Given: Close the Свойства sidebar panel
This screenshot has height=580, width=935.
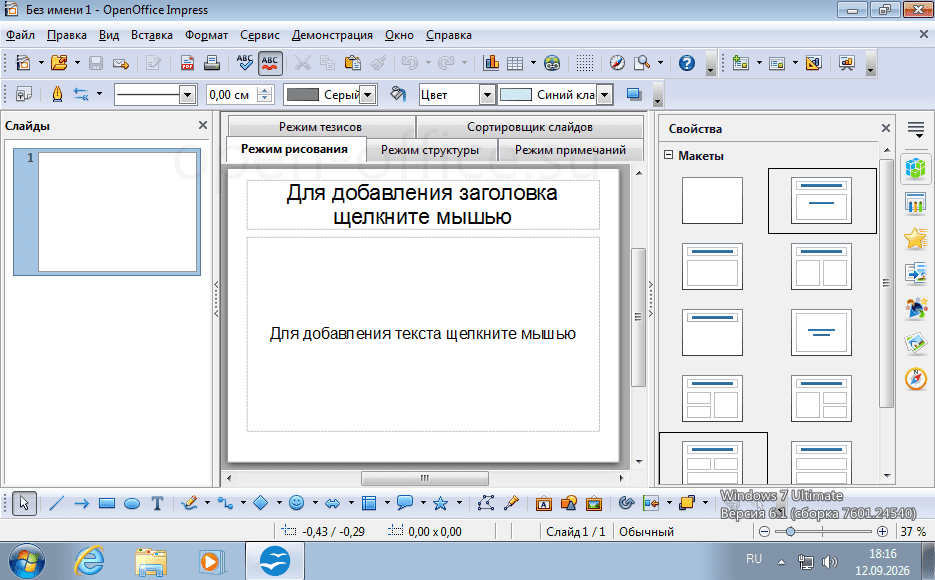Looking at the screenshot, I should [x=886, y=128].
